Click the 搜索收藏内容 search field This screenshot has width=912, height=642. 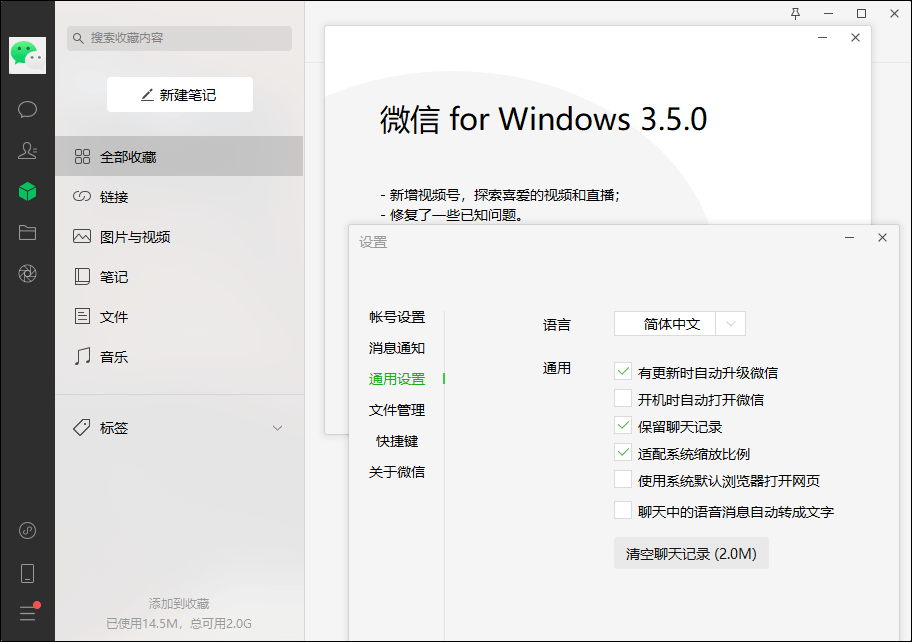click(x=180, y=37)
